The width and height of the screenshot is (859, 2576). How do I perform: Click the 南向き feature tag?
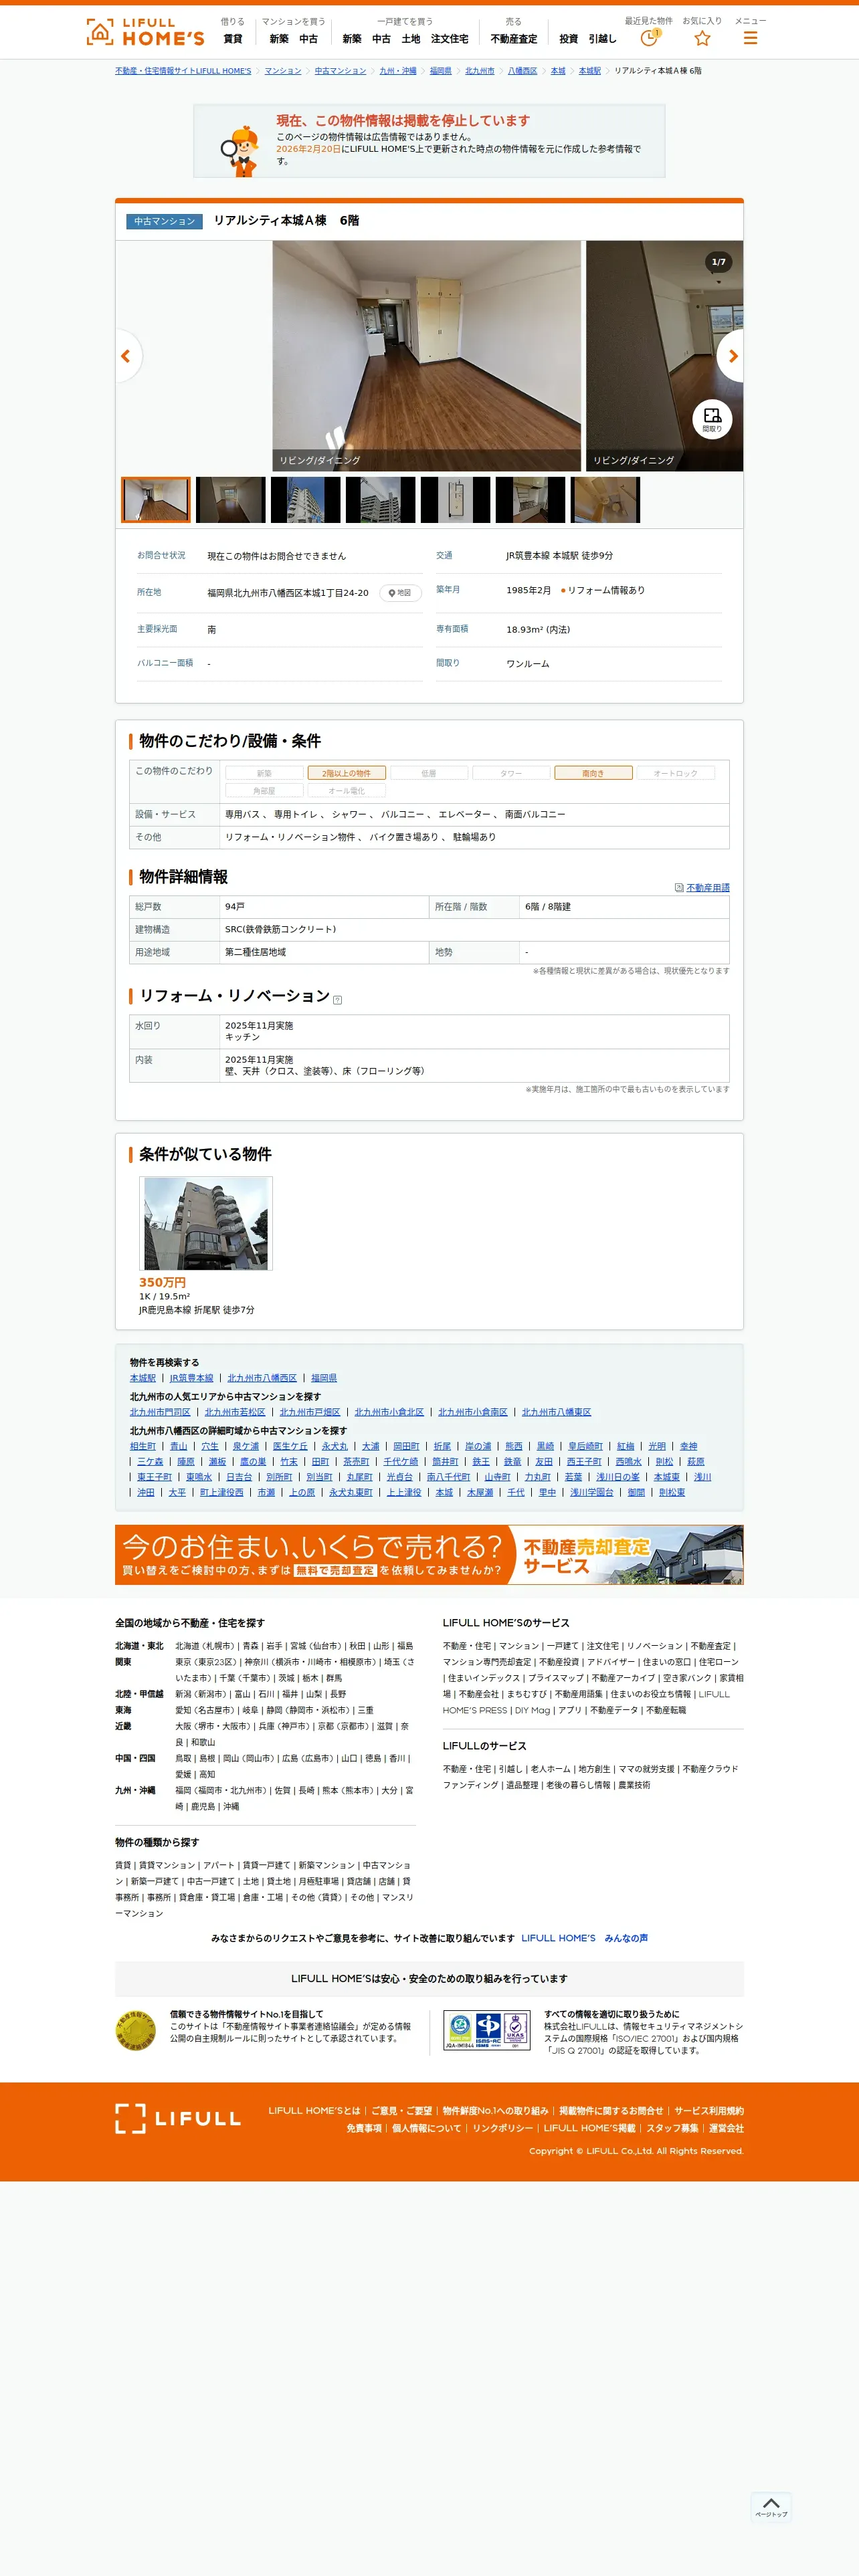point(593,773)
